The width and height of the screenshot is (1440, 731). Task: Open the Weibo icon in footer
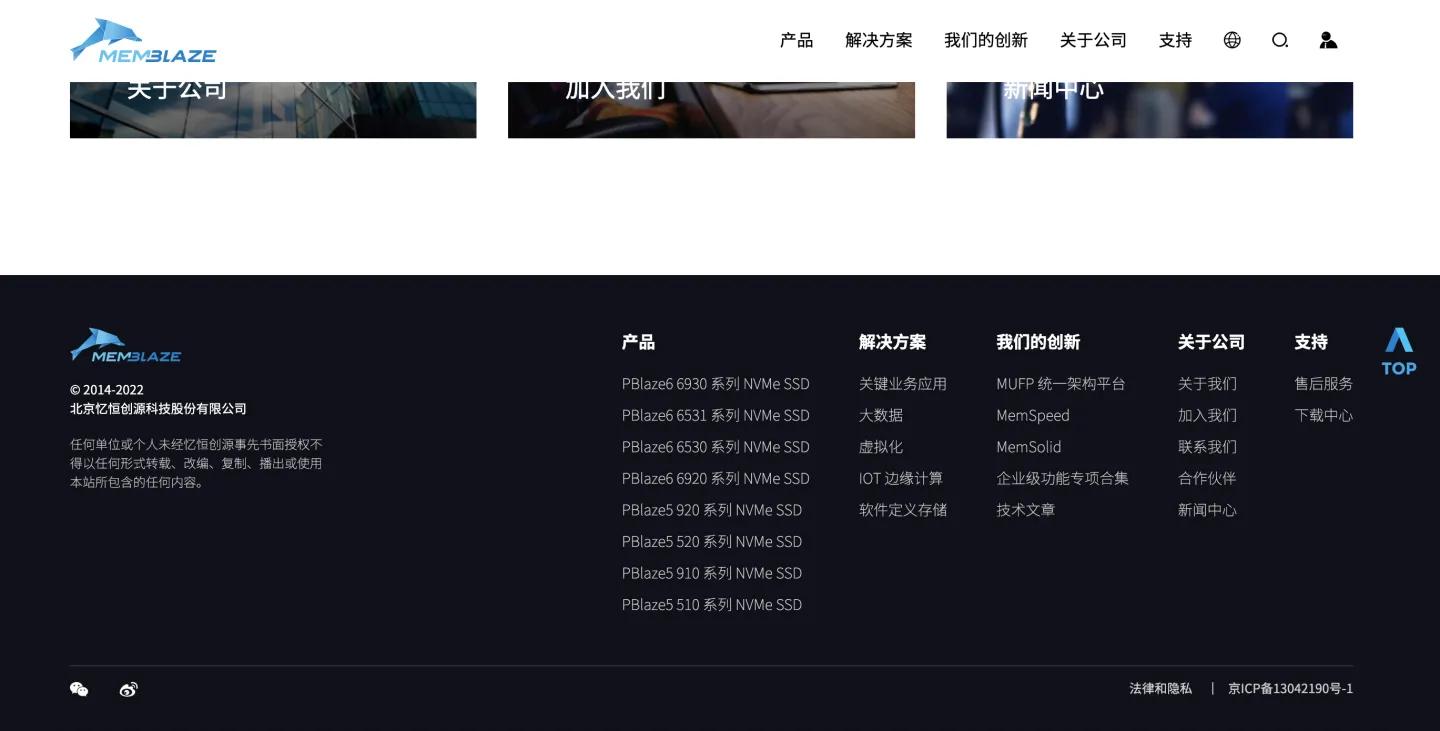tap(127, 689)
